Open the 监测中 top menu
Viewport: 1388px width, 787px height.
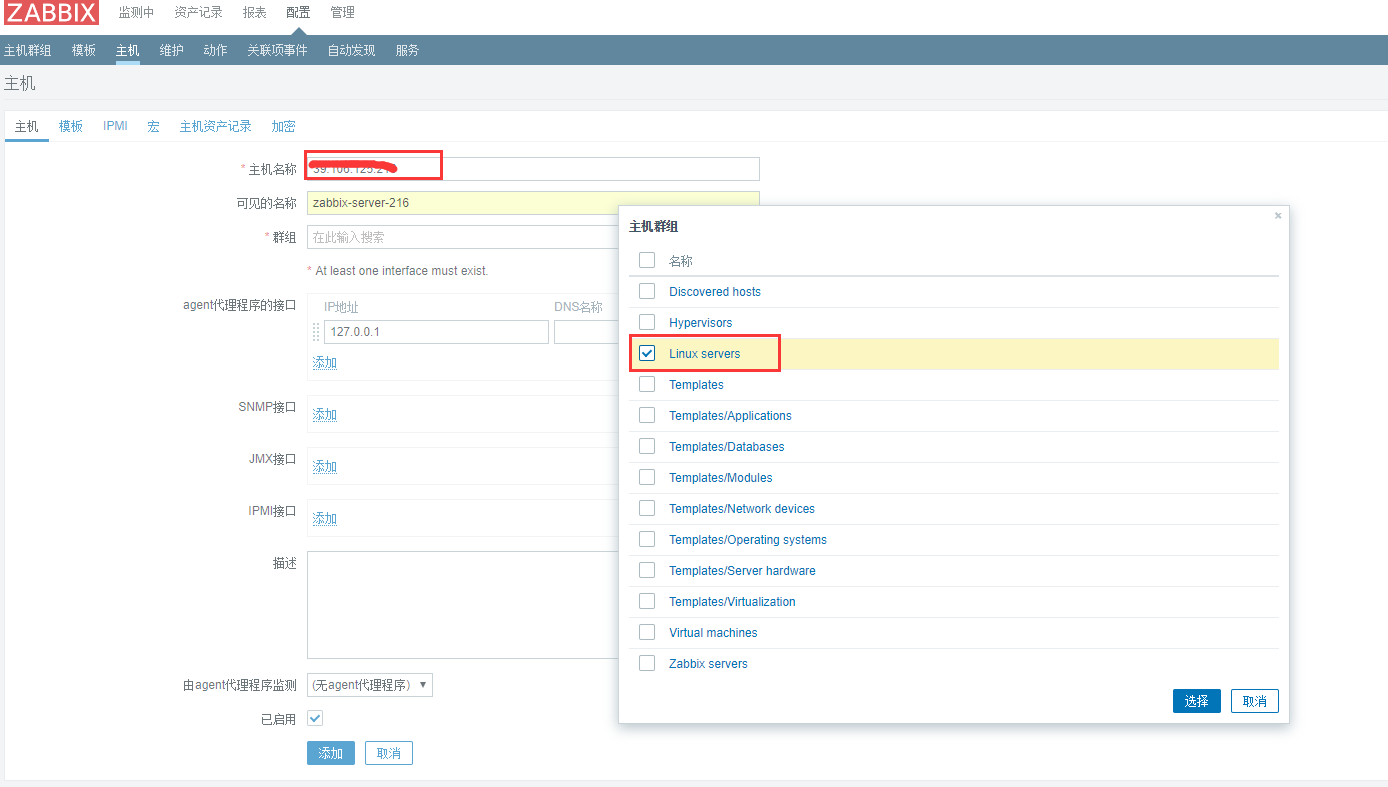point(136,12)
